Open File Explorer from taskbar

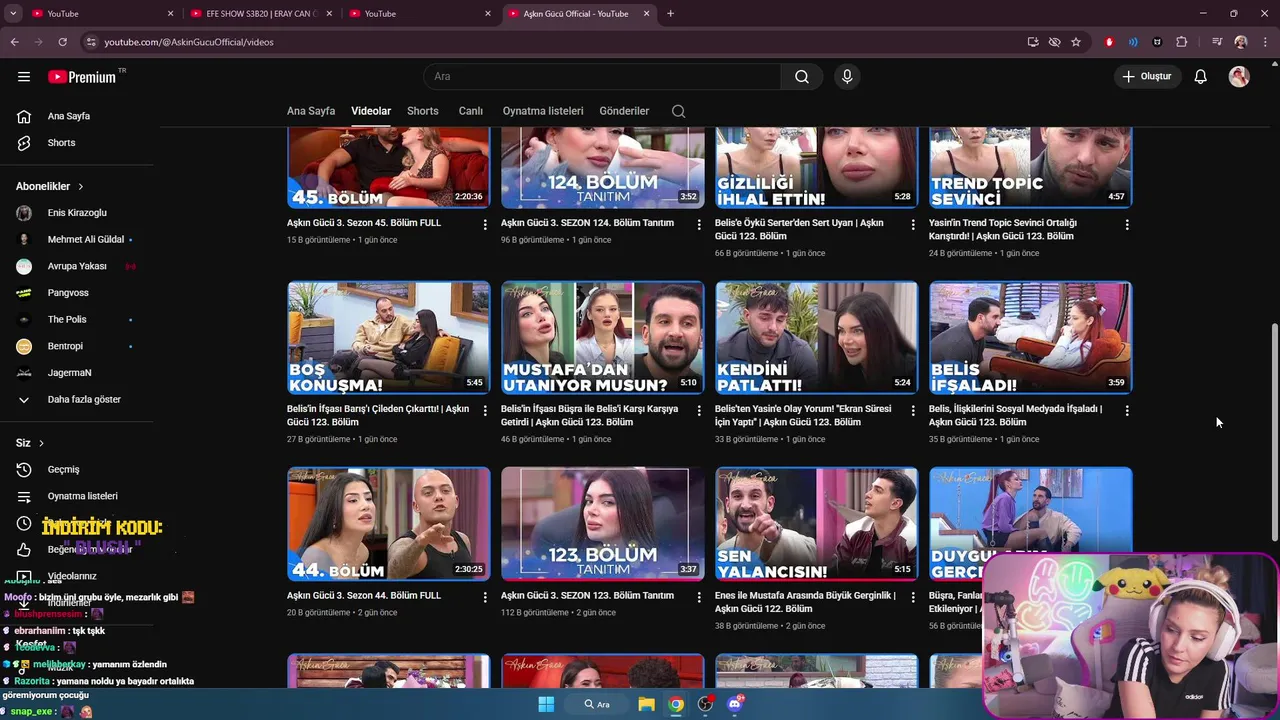[647, 704]
